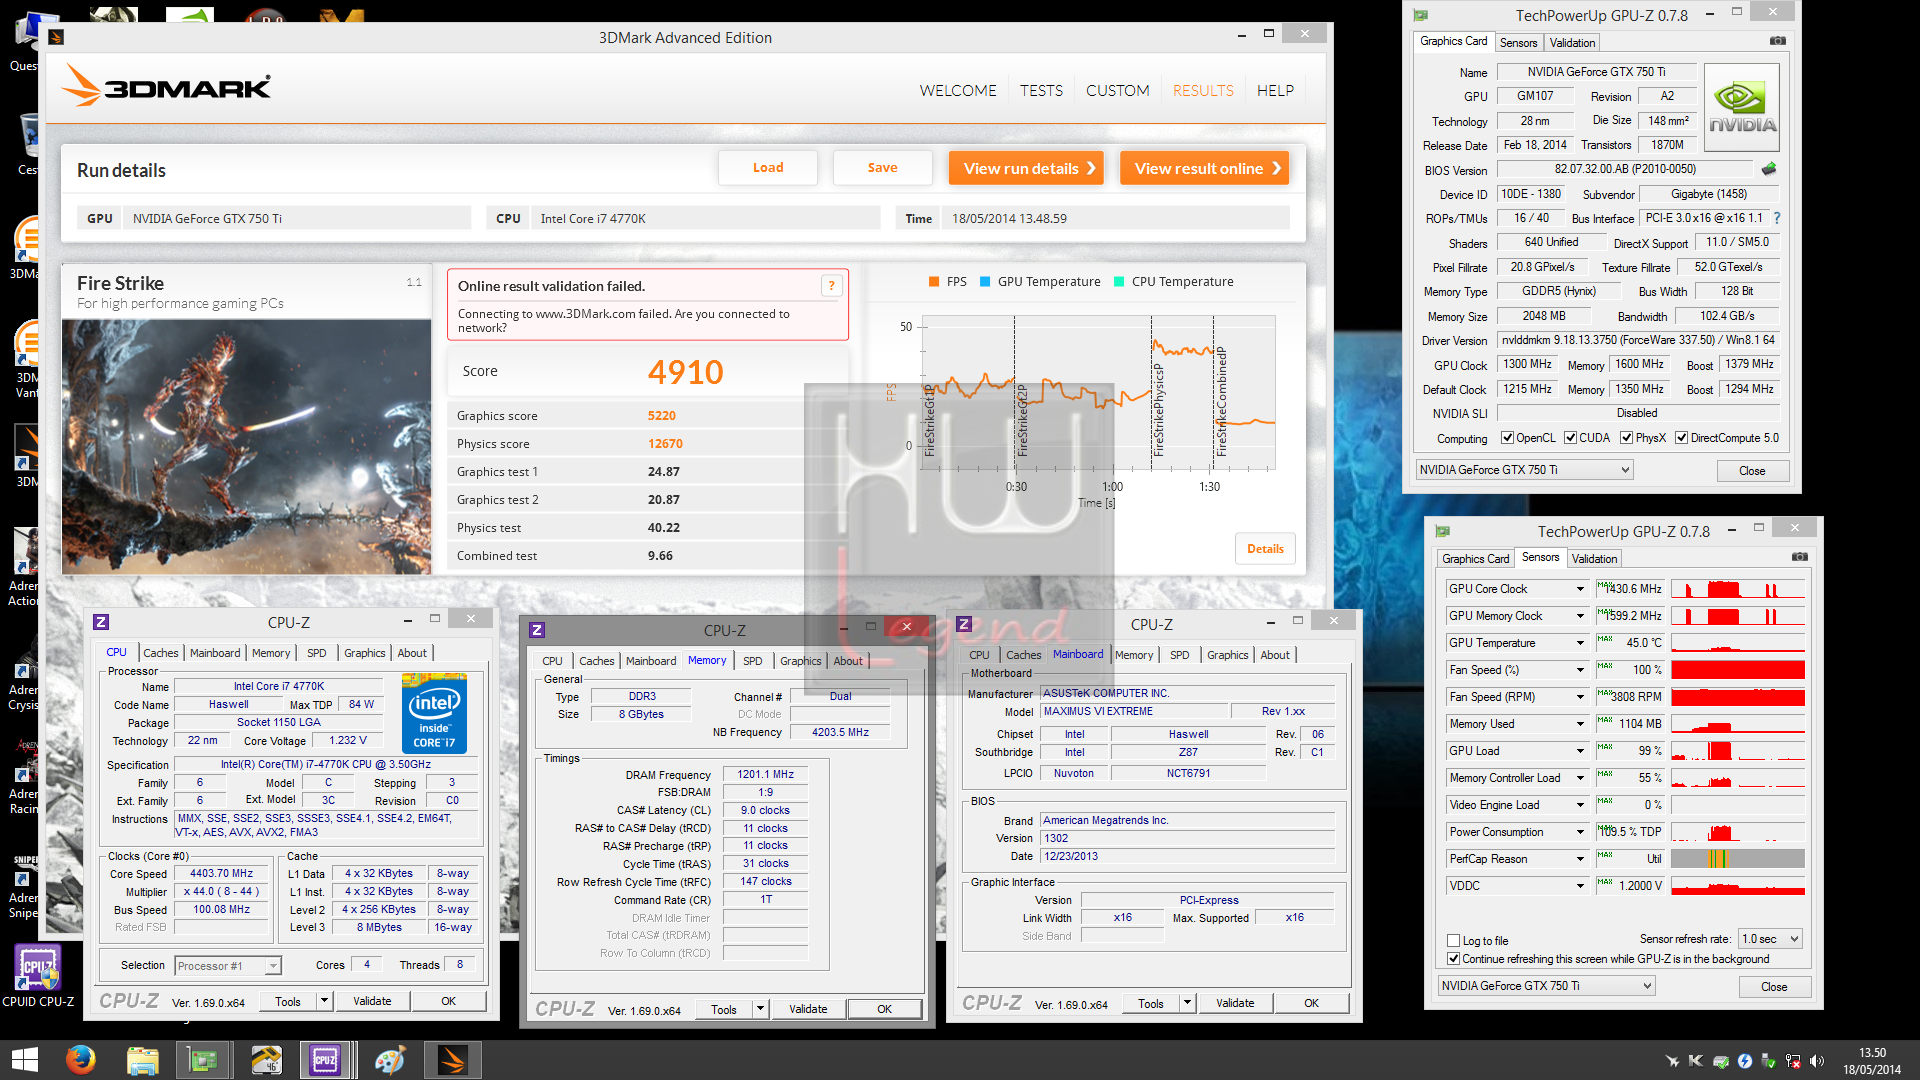Open the Processor #1 selection dropdown

(228, 966)
